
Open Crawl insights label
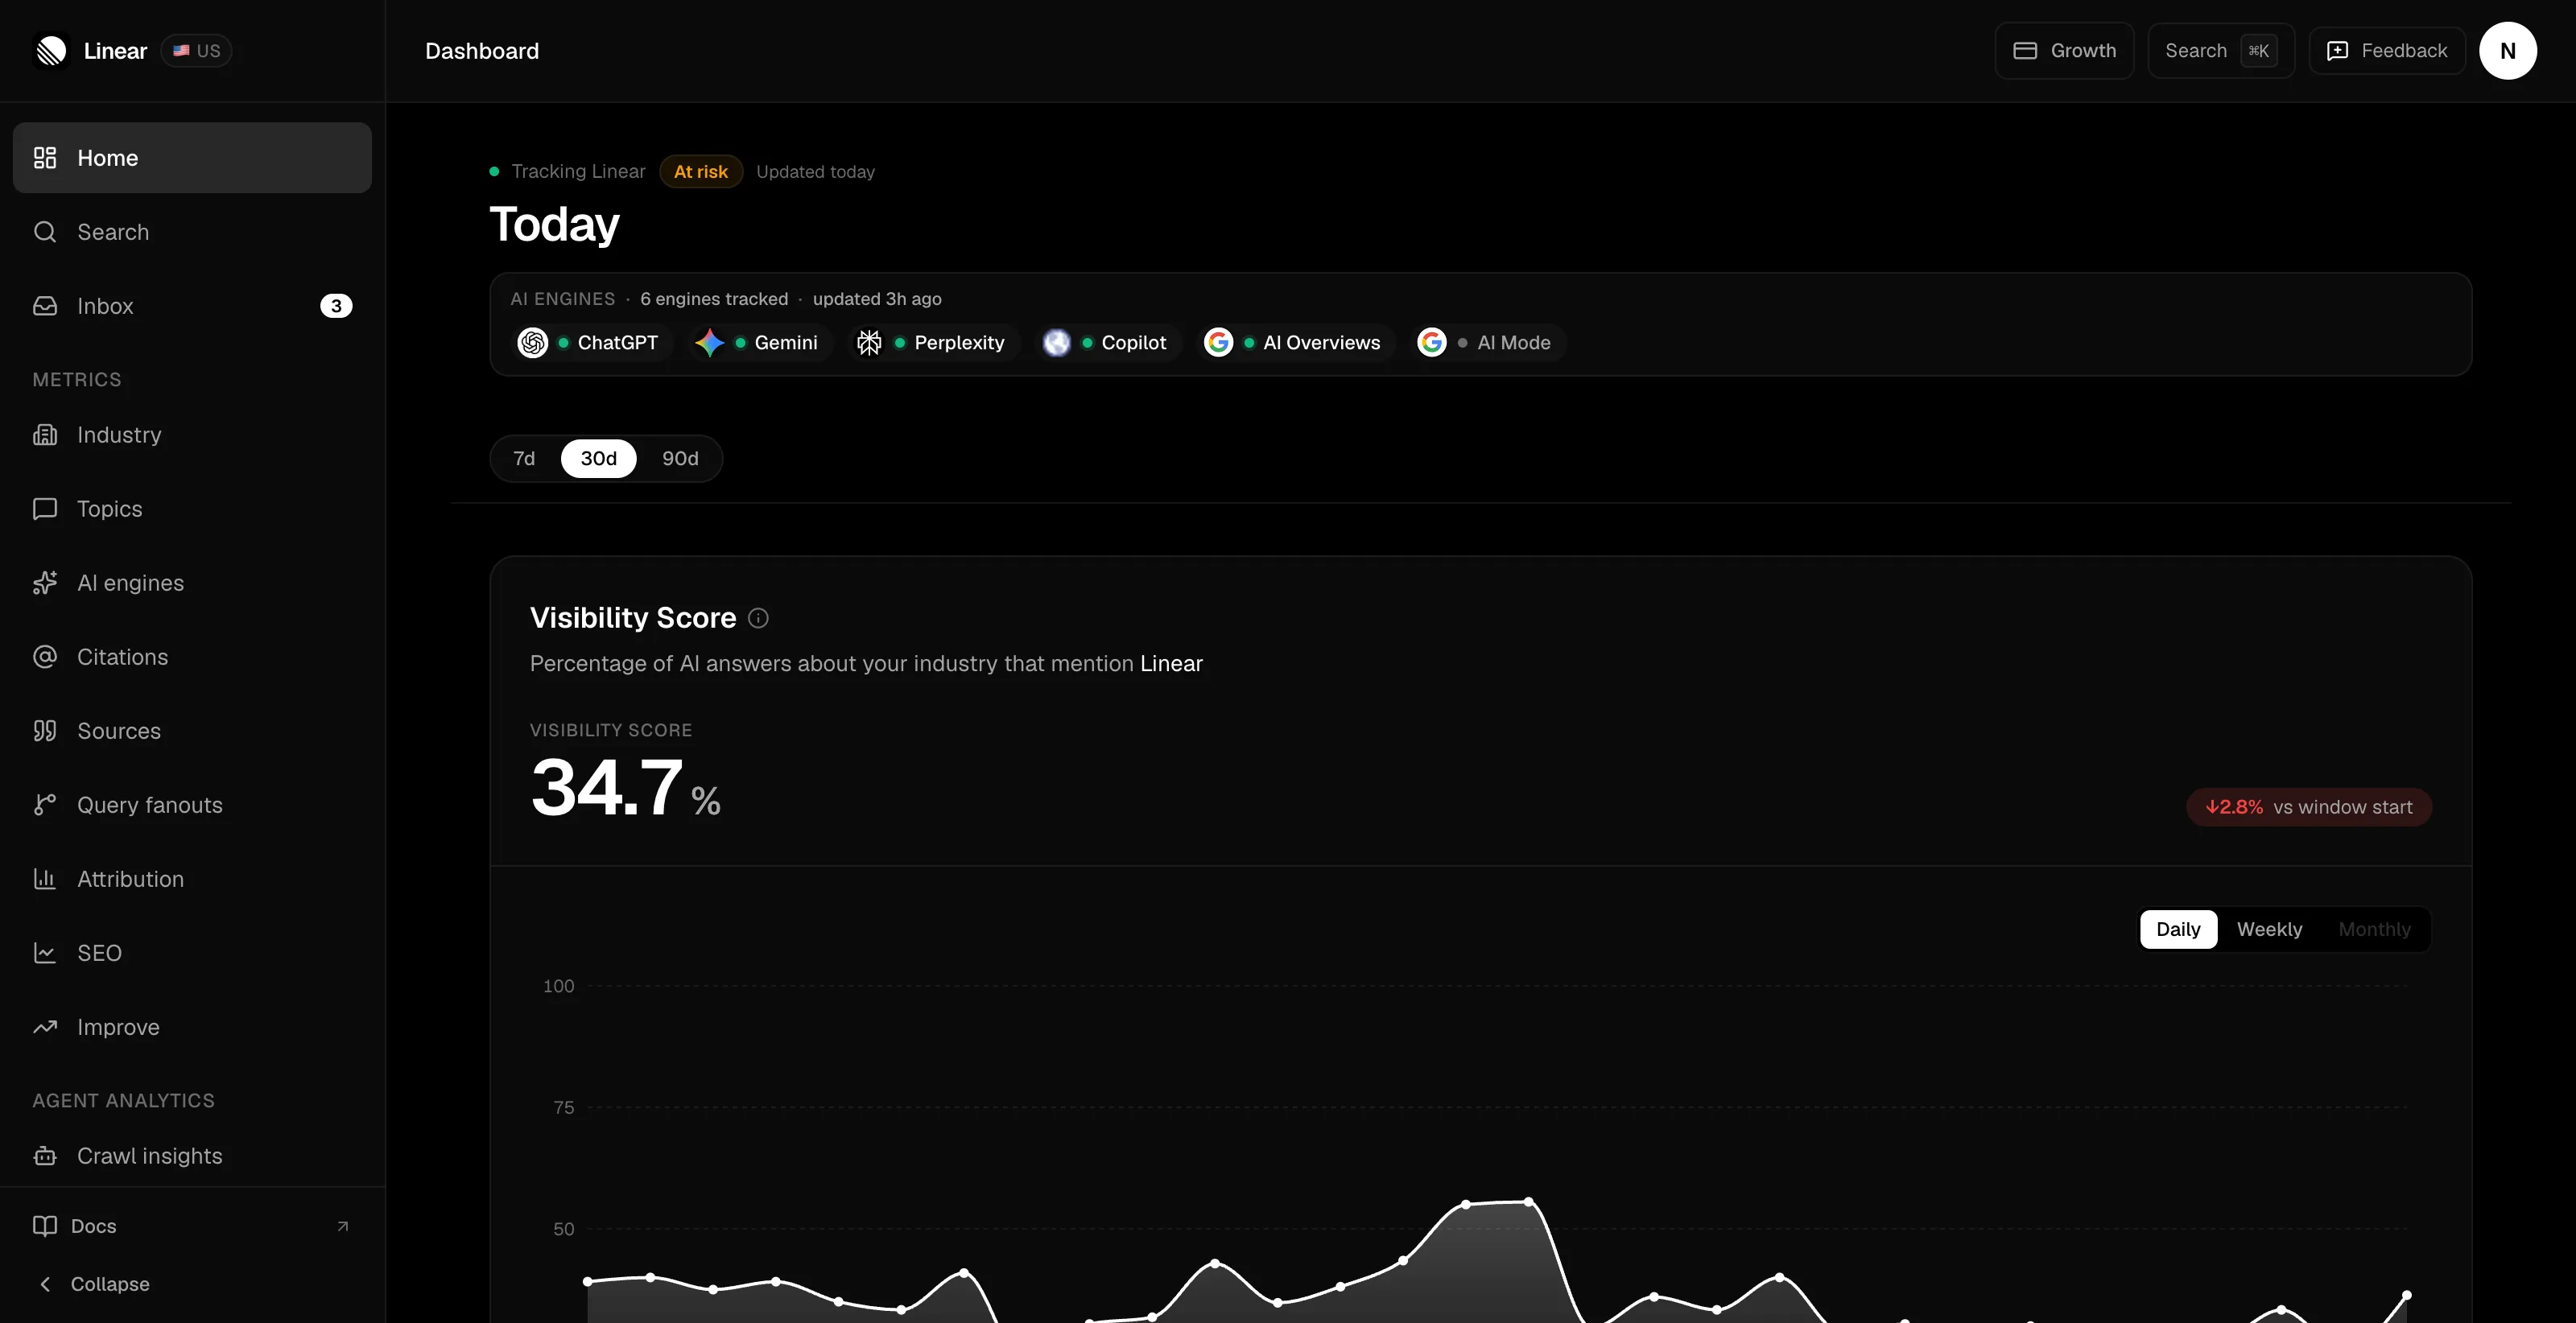(150, 1156)
